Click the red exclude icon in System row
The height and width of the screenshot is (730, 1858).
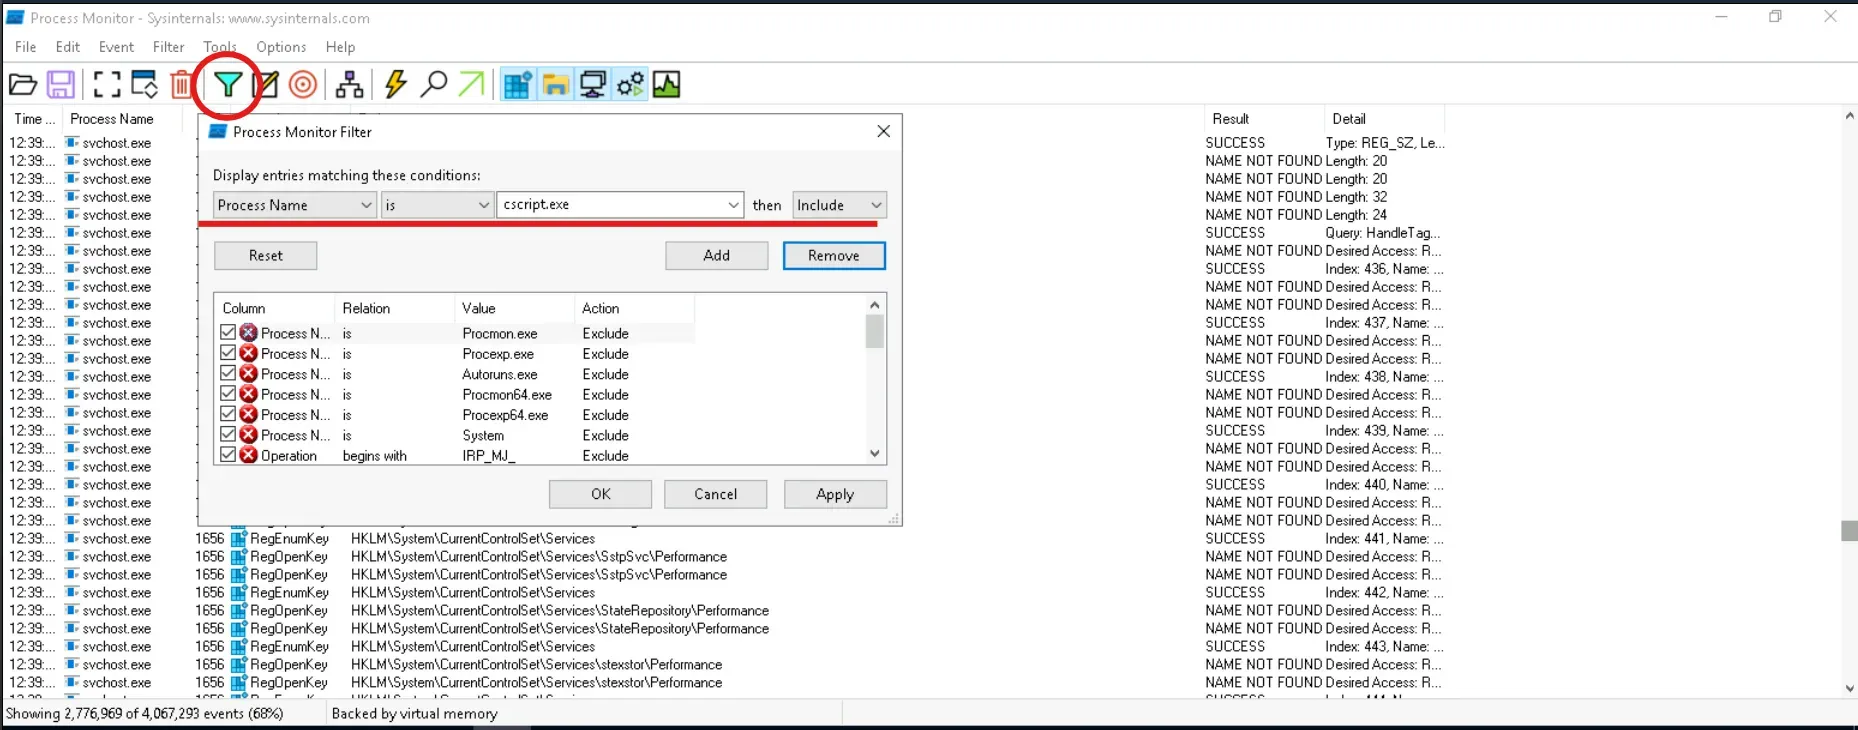(249, 435)
